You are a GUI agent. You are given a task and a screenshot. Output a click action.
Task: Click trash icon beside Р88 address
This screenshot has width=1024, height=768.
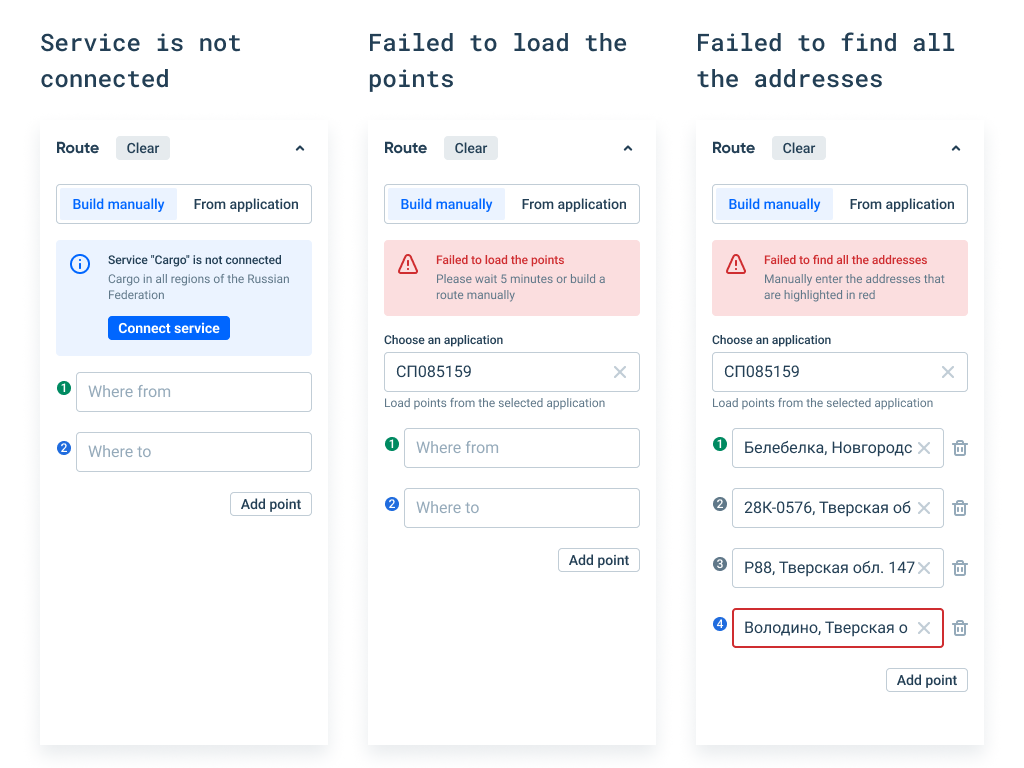[960, 568]
